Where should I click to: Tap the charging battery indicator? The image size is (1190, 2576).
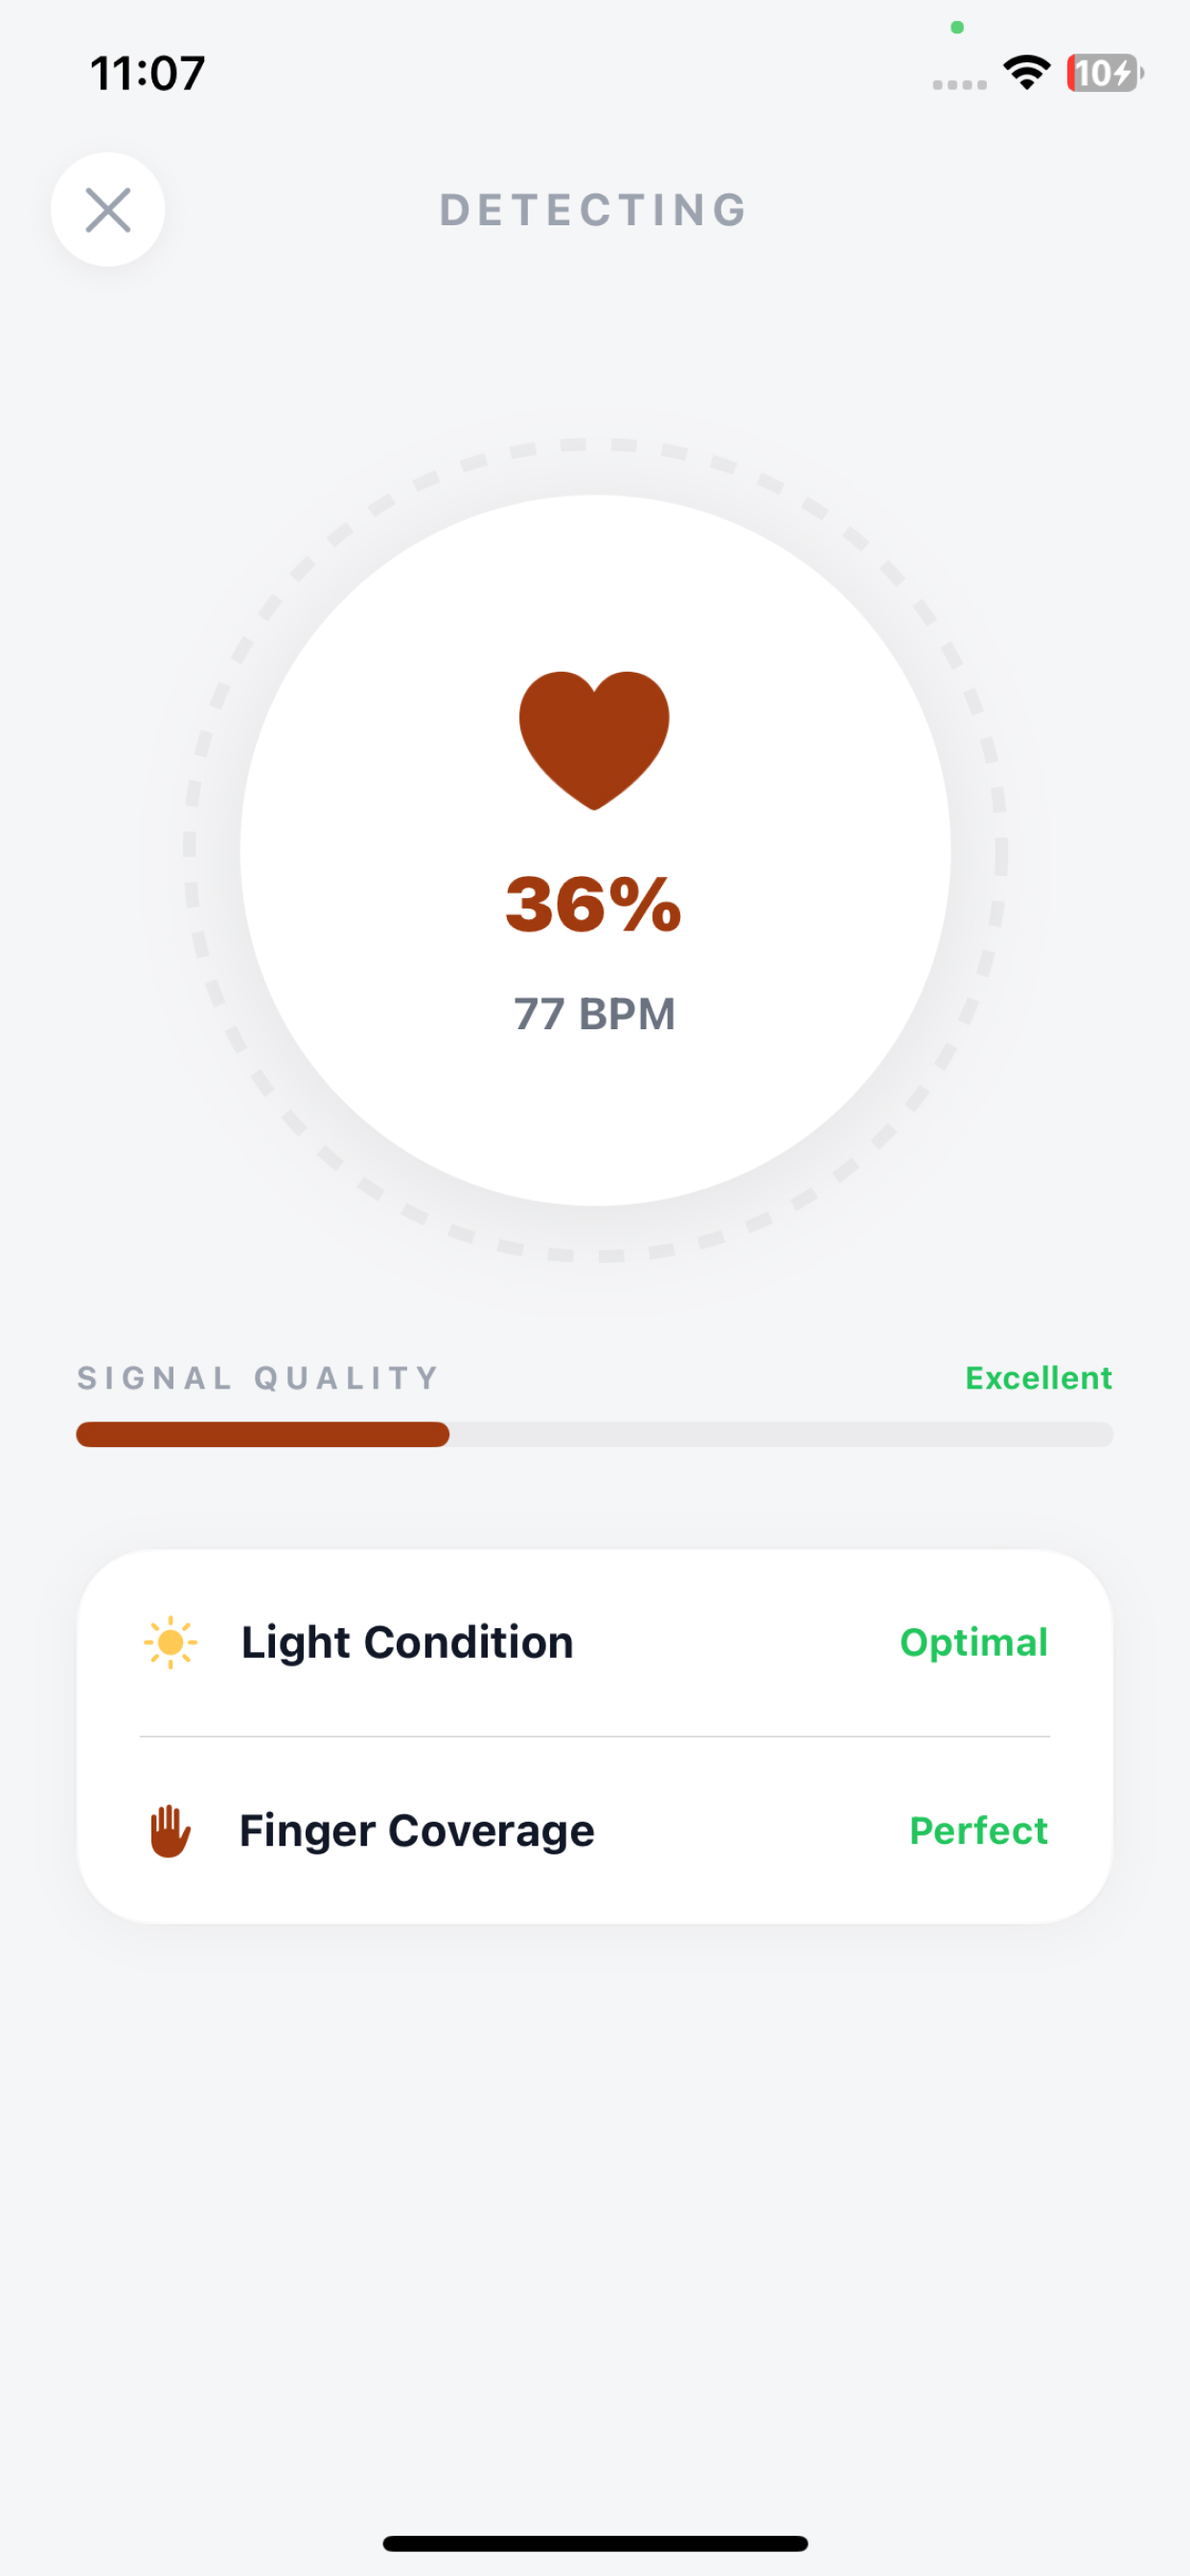click(x=1105, y=73)
